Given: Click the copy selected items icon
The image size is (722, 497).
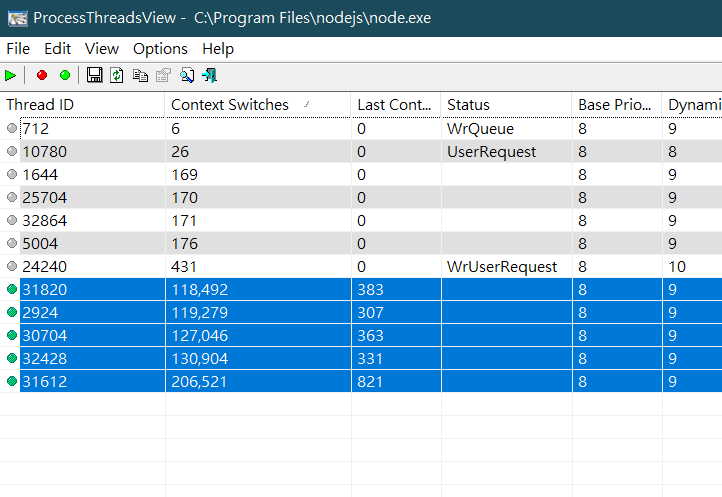Looking at the screenshot, I should coord(140,75).
